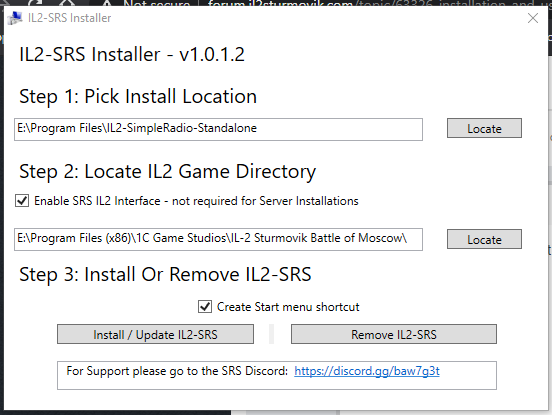This screenshot has height=415, width=552.
Task: Click the "For Support please go to" text
Action: coord(133,371)
